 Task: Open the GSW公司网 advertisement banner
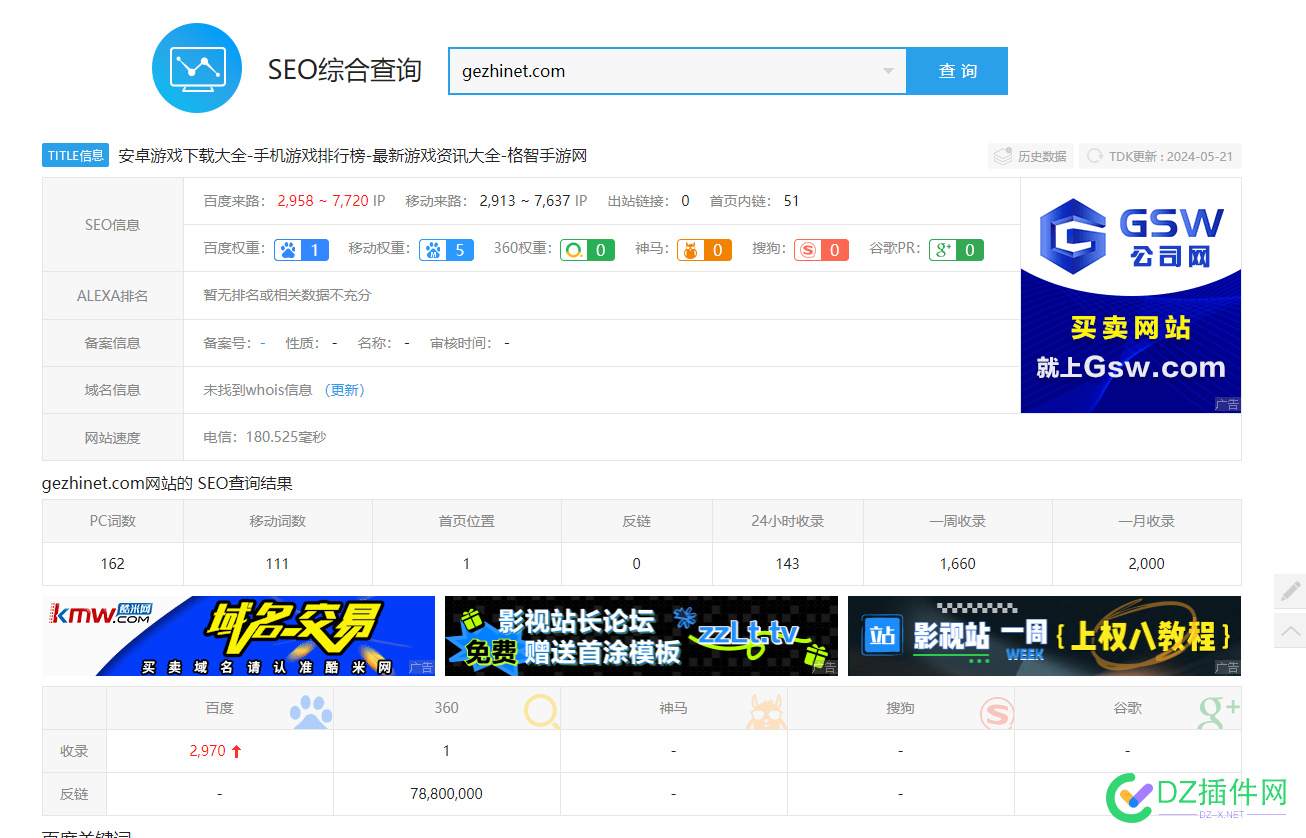1131,295
